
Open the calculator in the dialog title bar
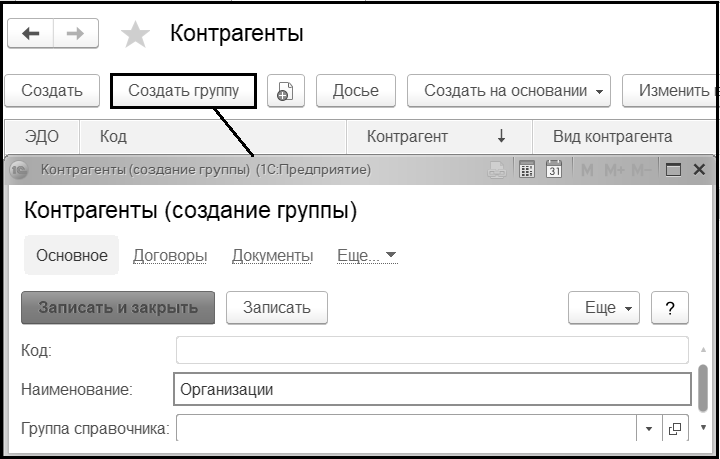pos(528,170)
